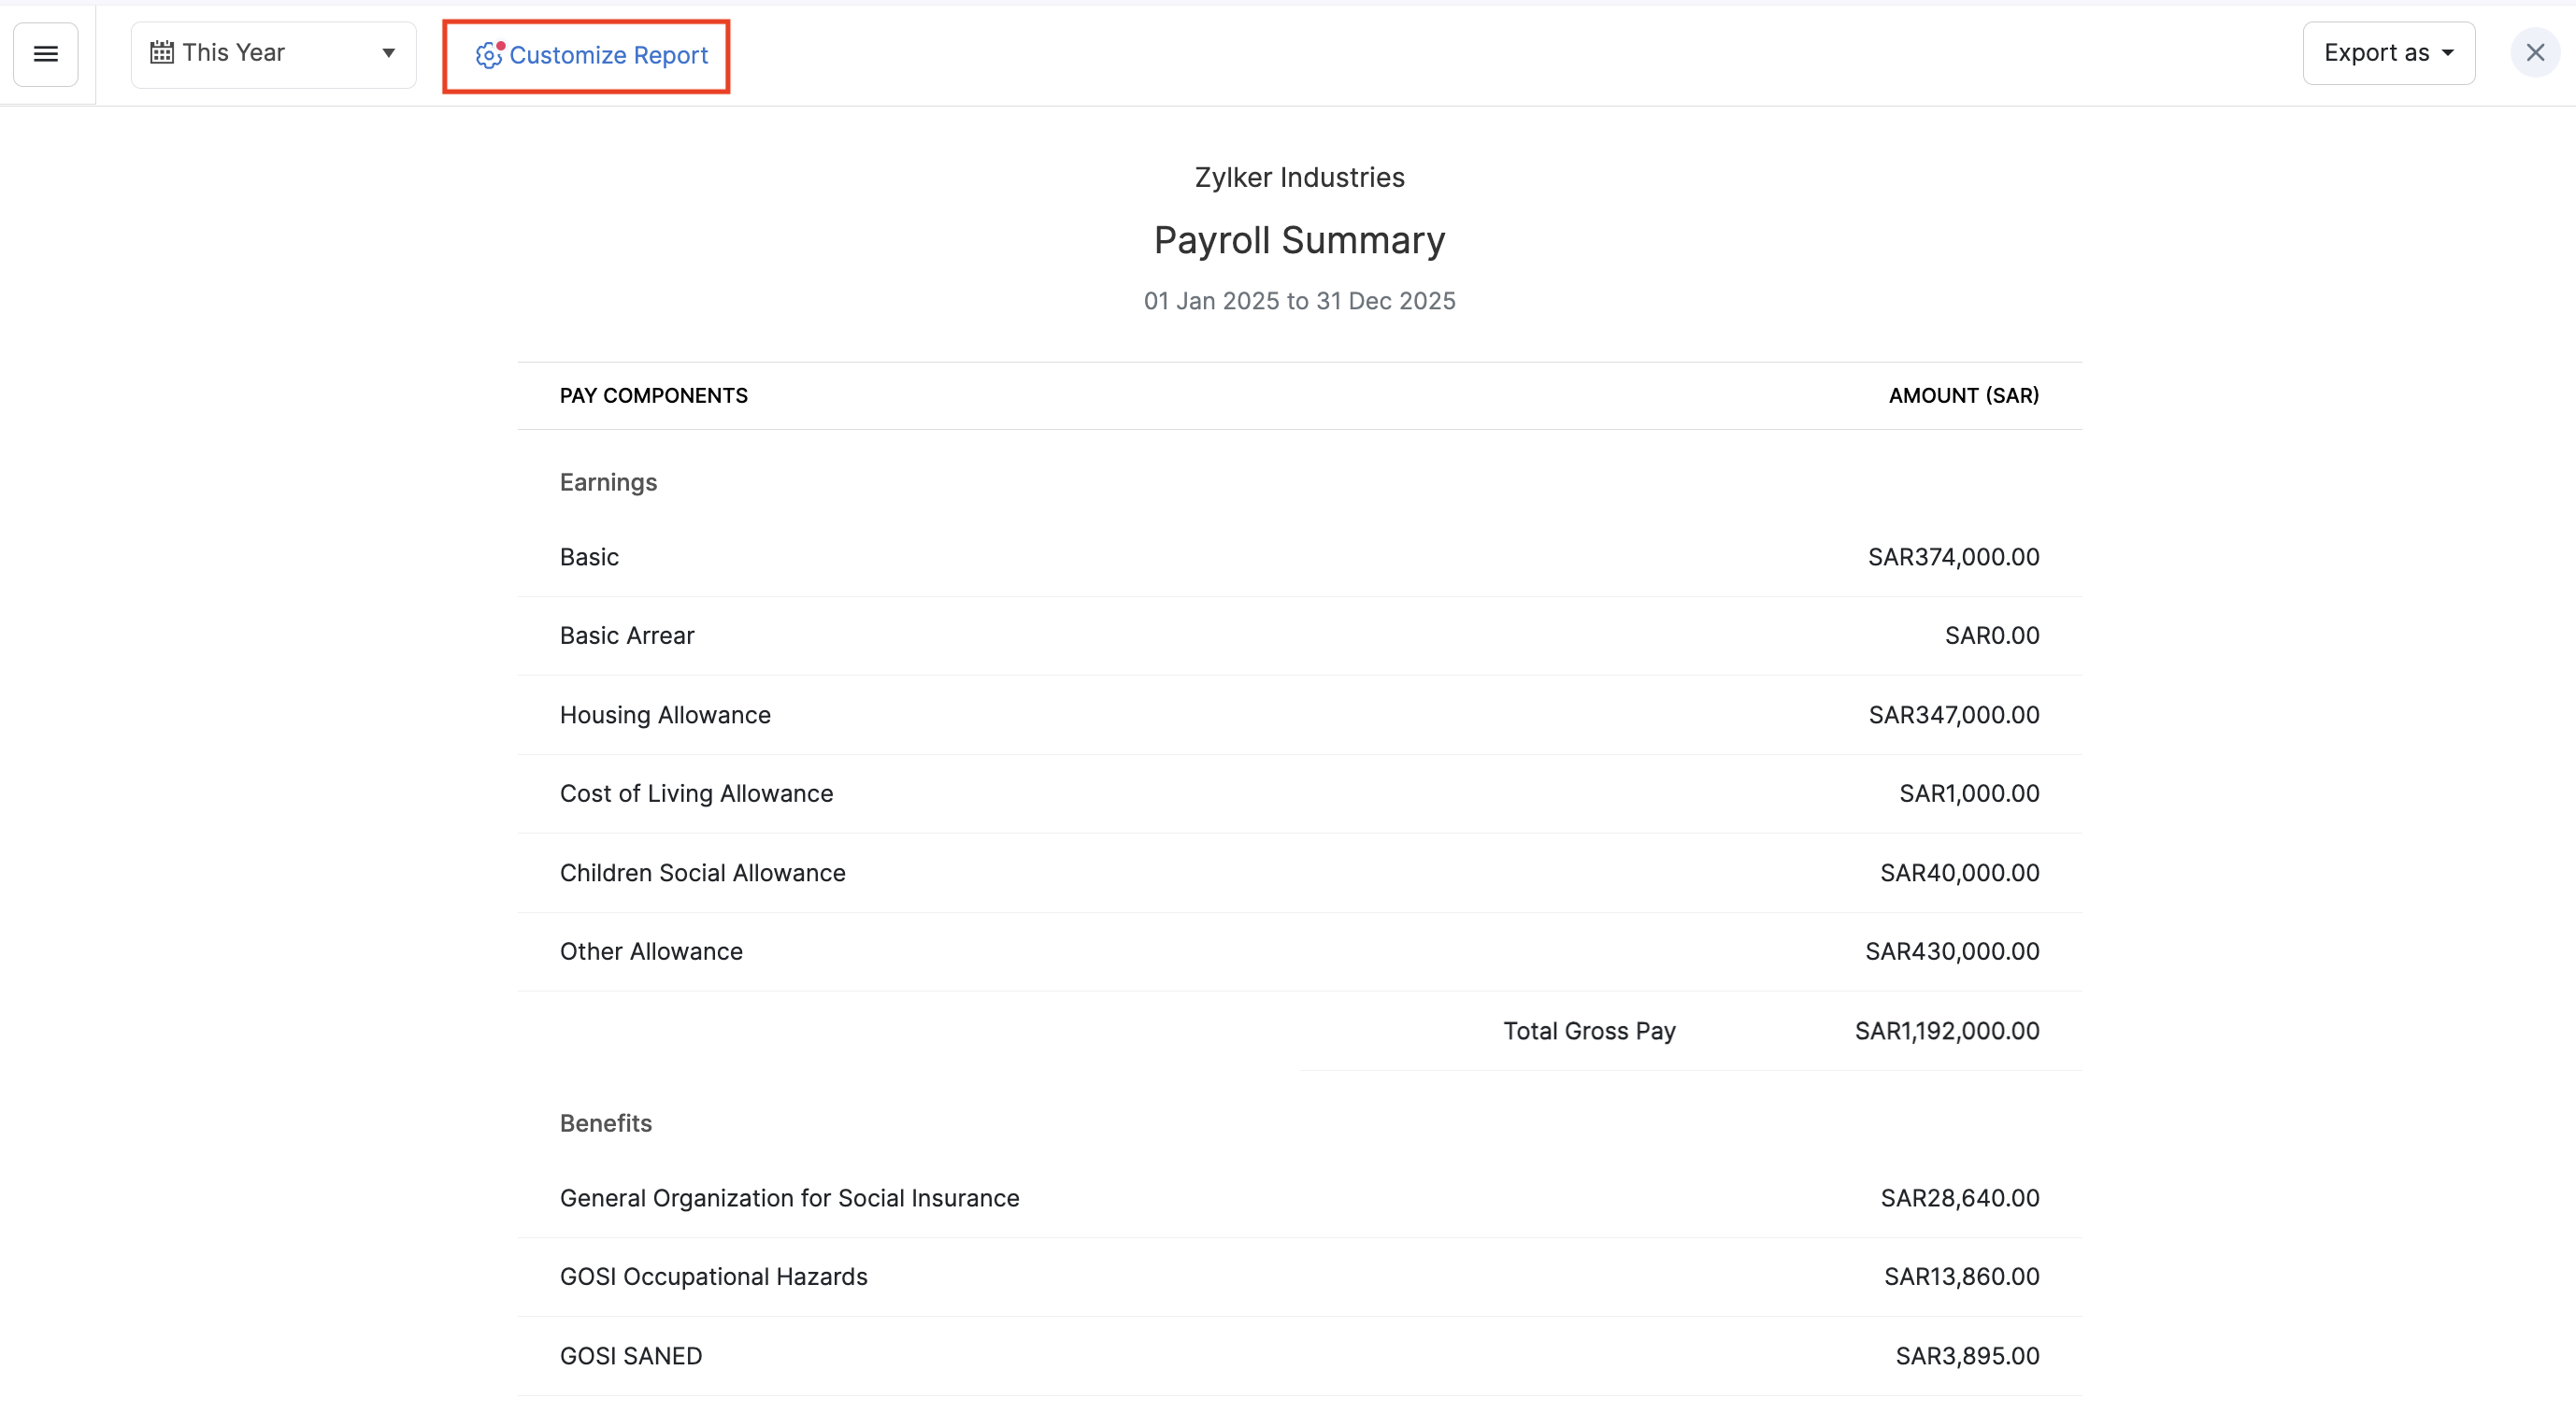Select the Basic earnings row
Screen dimensions: 2576x1413
tap(589, 557)
